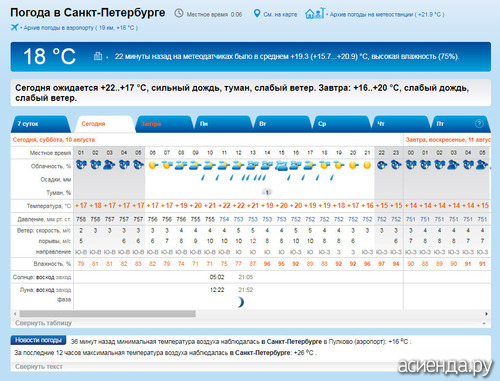Click the humidity value "87"

click(x=253, y=264)
